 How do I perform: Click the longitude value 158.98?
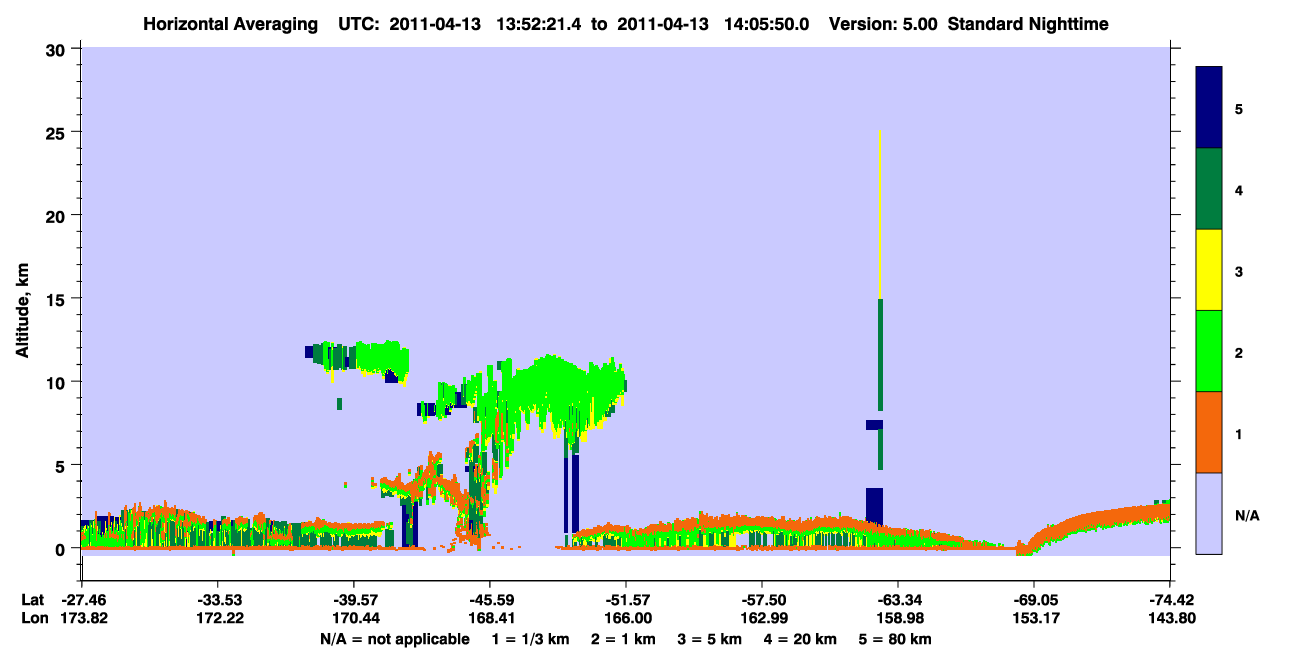(898, 619)
